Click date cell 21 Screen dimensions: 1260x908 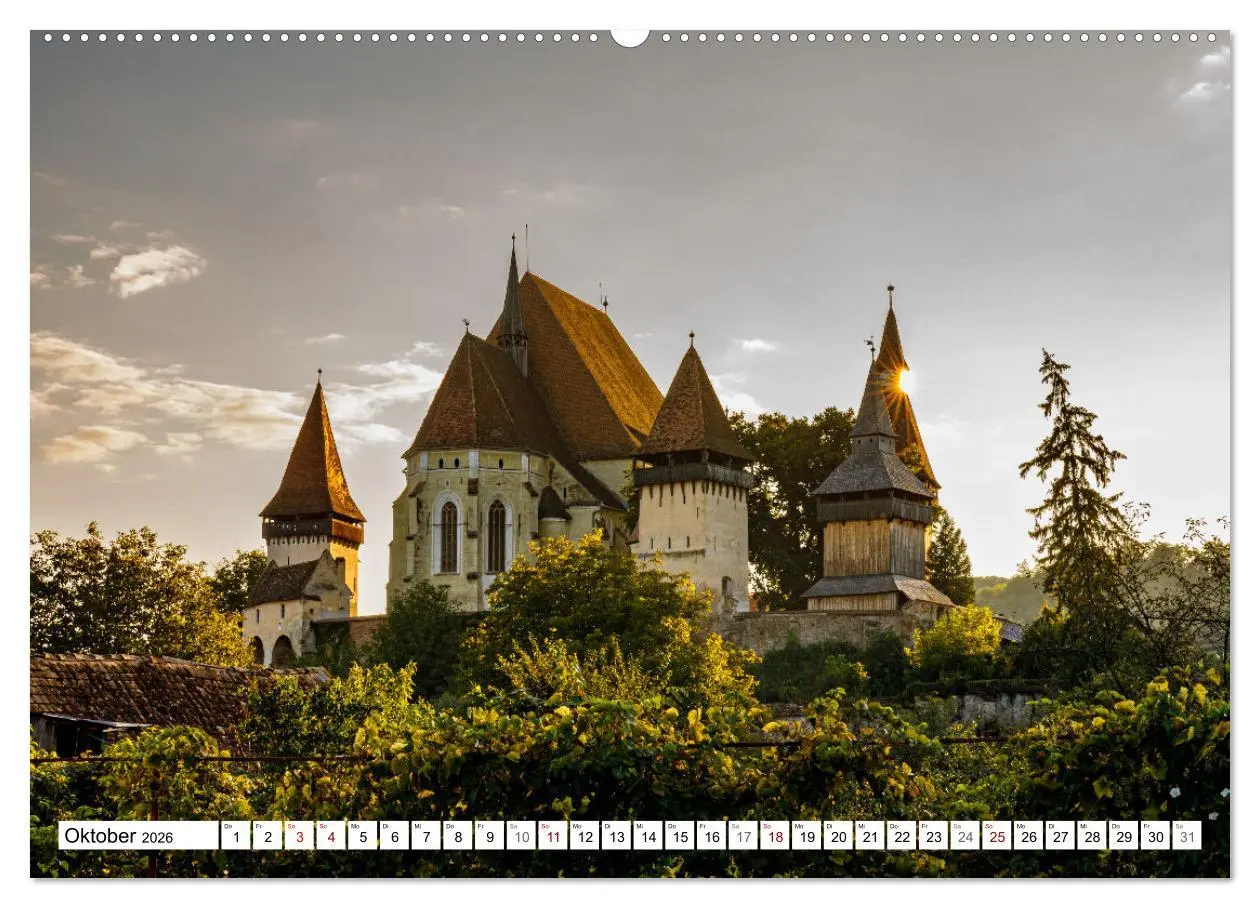pyautogui.click(x=870, y=836)
